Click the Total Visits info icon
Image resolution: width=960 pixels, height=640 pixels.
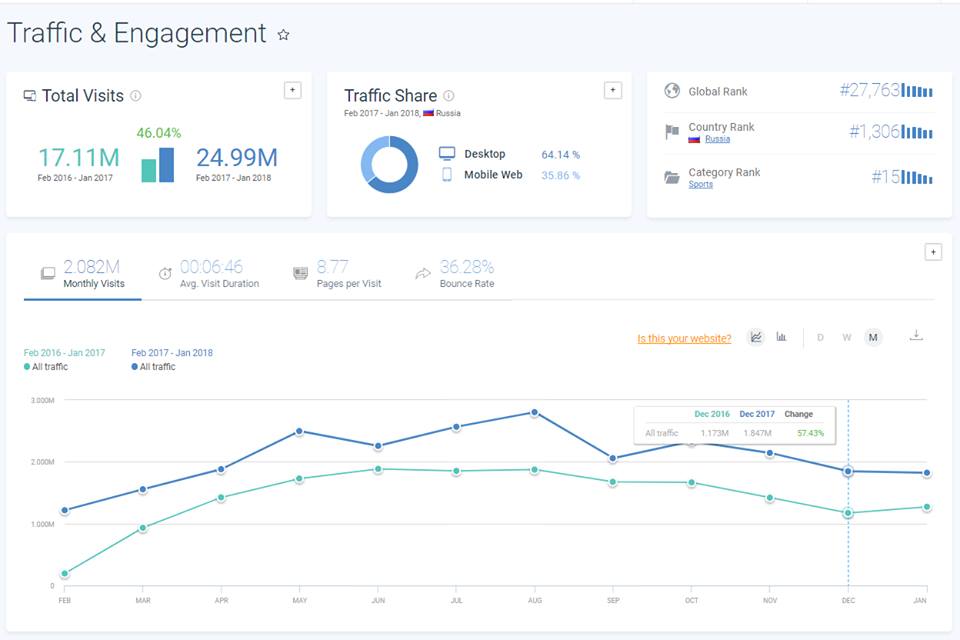[136, 96]
